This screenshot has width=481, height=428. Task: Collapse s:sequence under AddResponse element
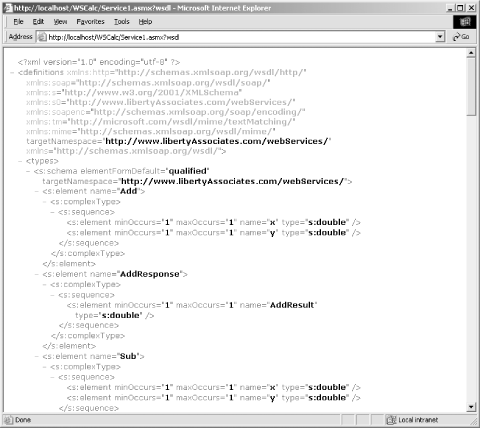click(x=53, y=295)
